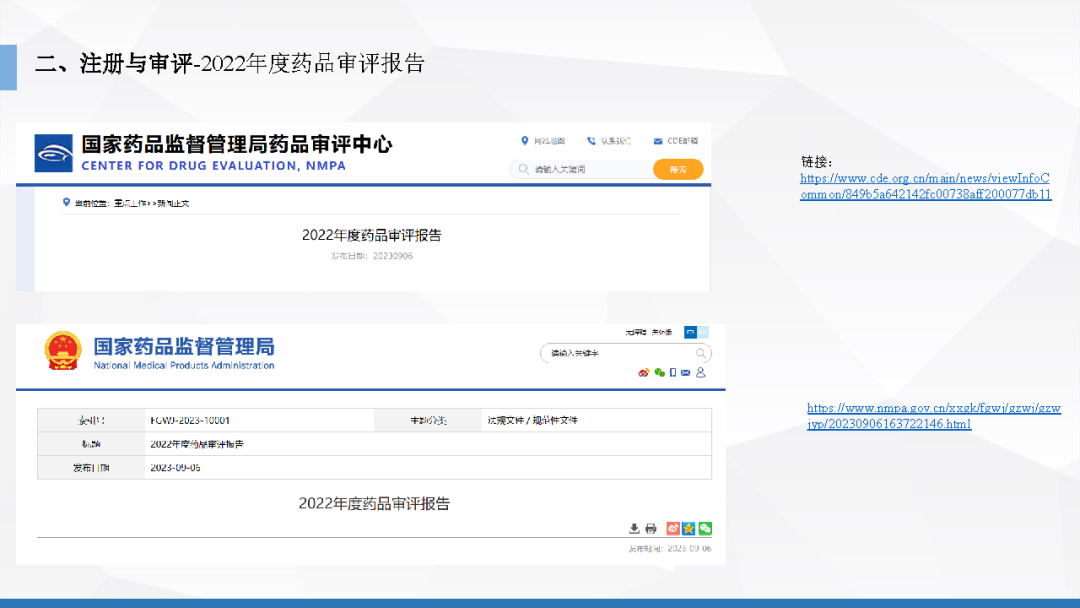Click the mobile phone icon in NMPA header
The image size is (1080, 608).
coord(673,373)
